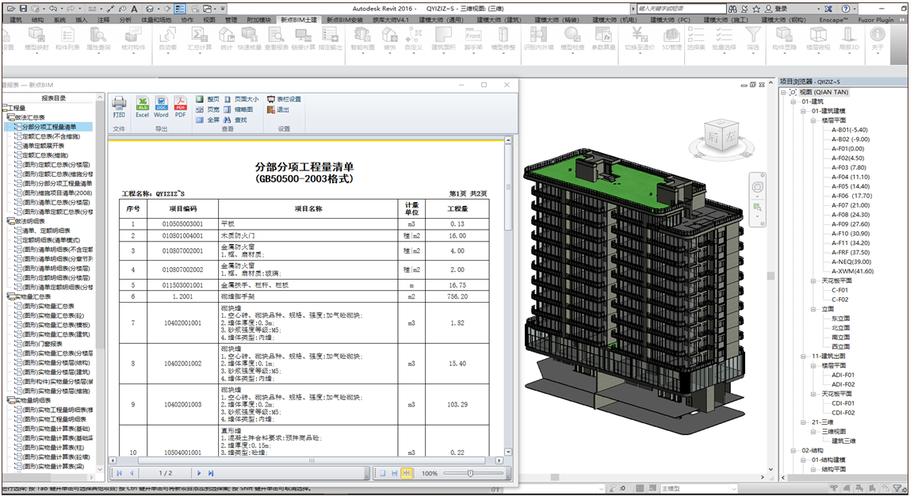914x500 pixels.
Task: Select 页宽 page-width view
Action: click(208, 110)
